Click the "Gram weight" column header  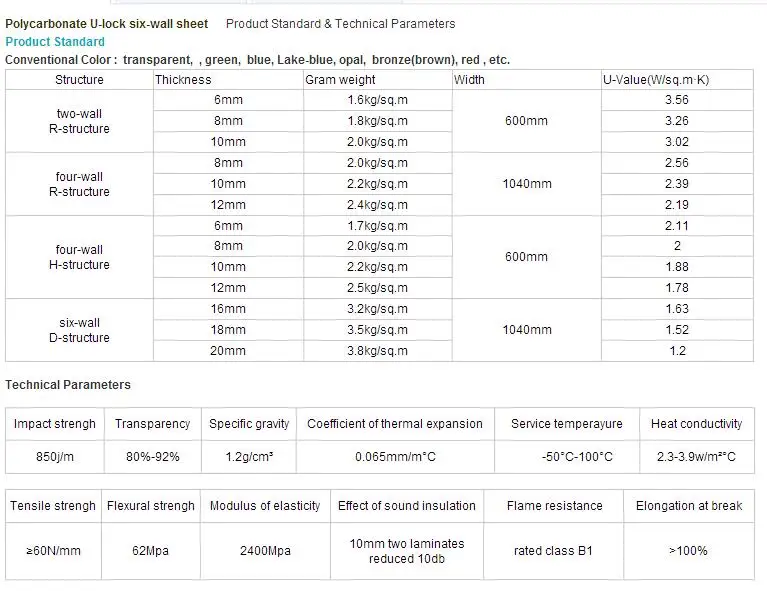(342, 80)
